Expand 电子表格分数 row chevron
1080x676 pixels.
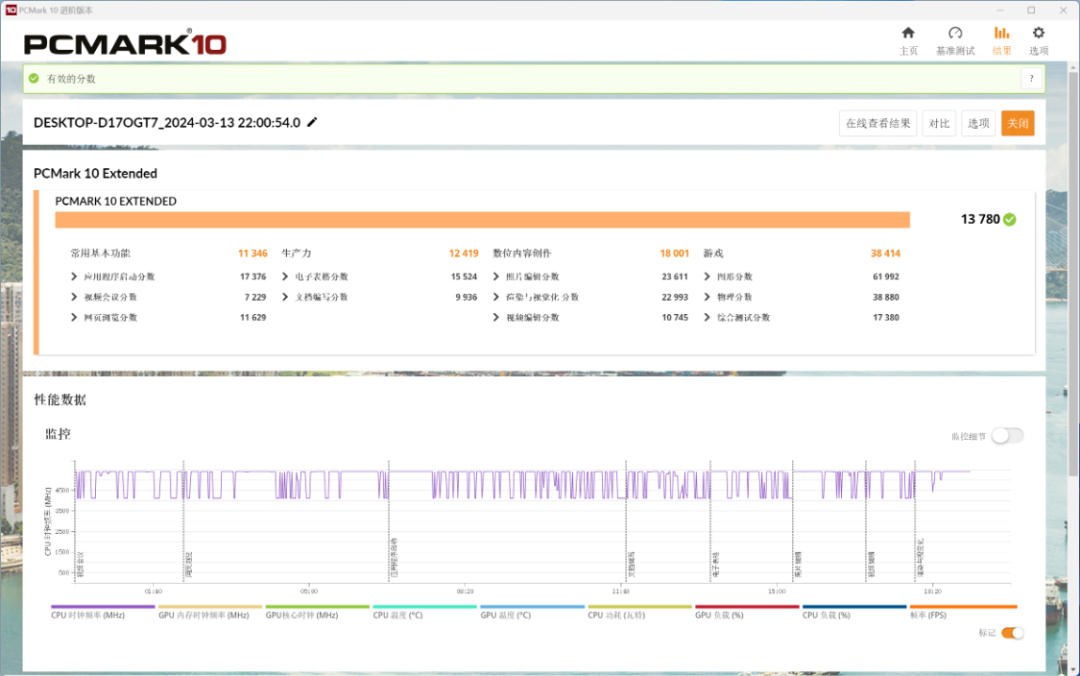pyautogui.click(x=285, y=276)
